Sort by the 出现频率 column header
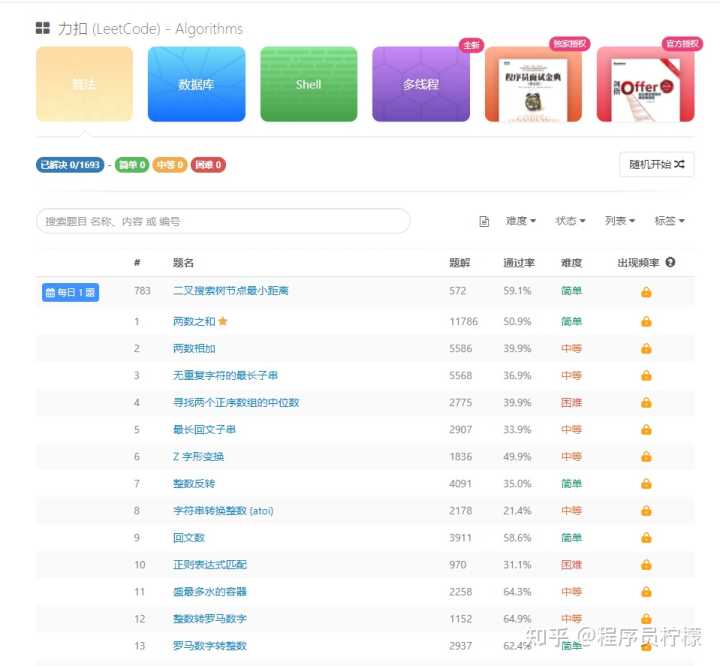720x666 pixels. [x=638, y=263]
